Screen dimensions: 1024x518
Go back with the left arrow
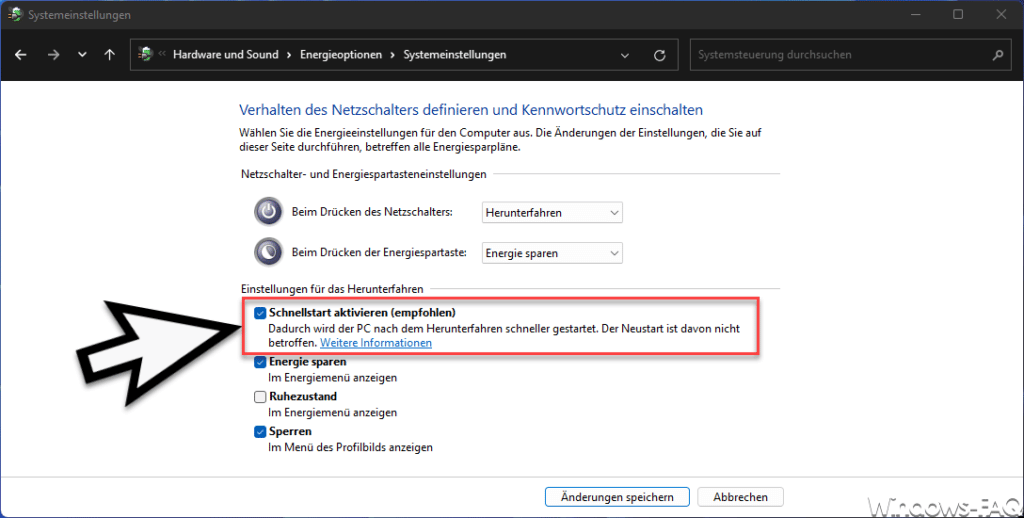click(x=21, y=55)
